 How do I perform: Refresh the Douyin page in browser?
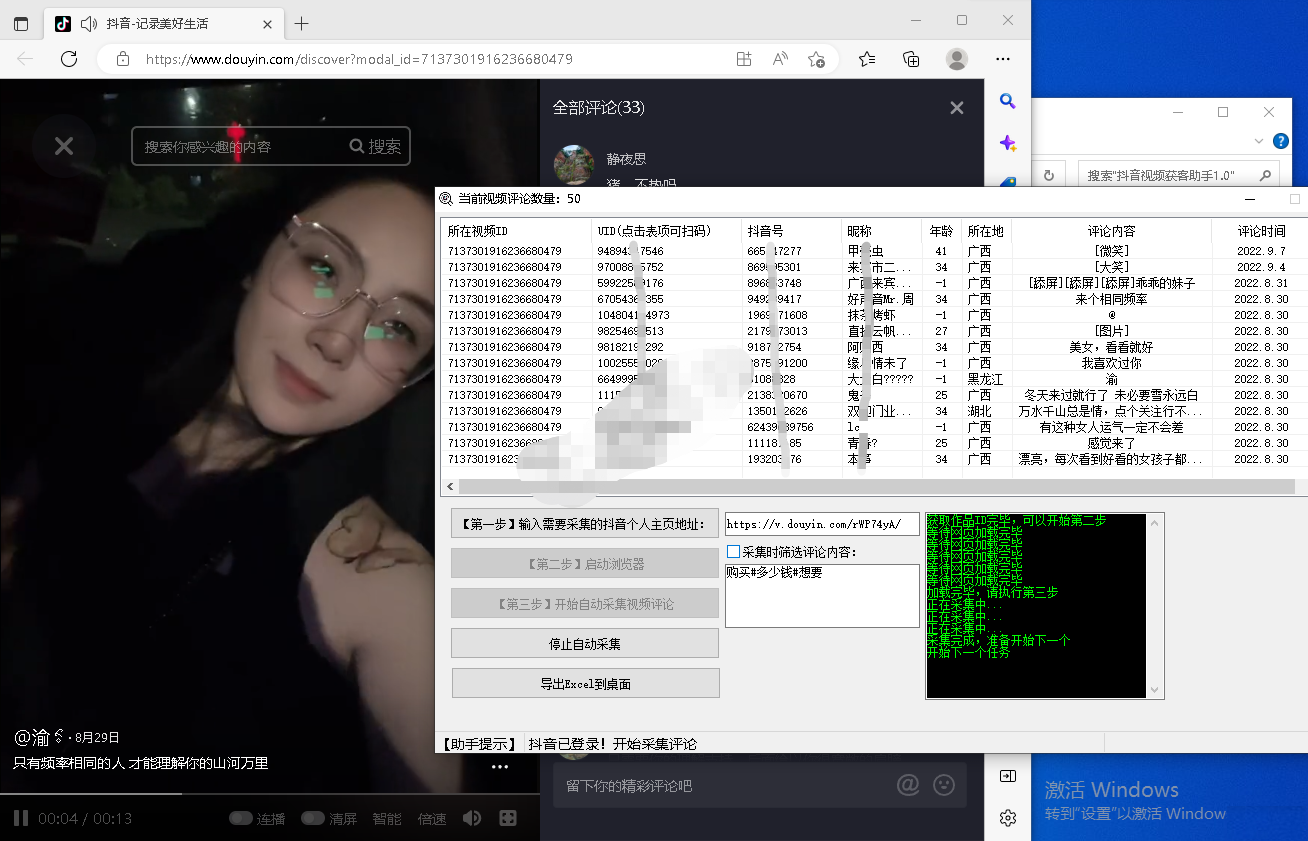click(69, 59)
